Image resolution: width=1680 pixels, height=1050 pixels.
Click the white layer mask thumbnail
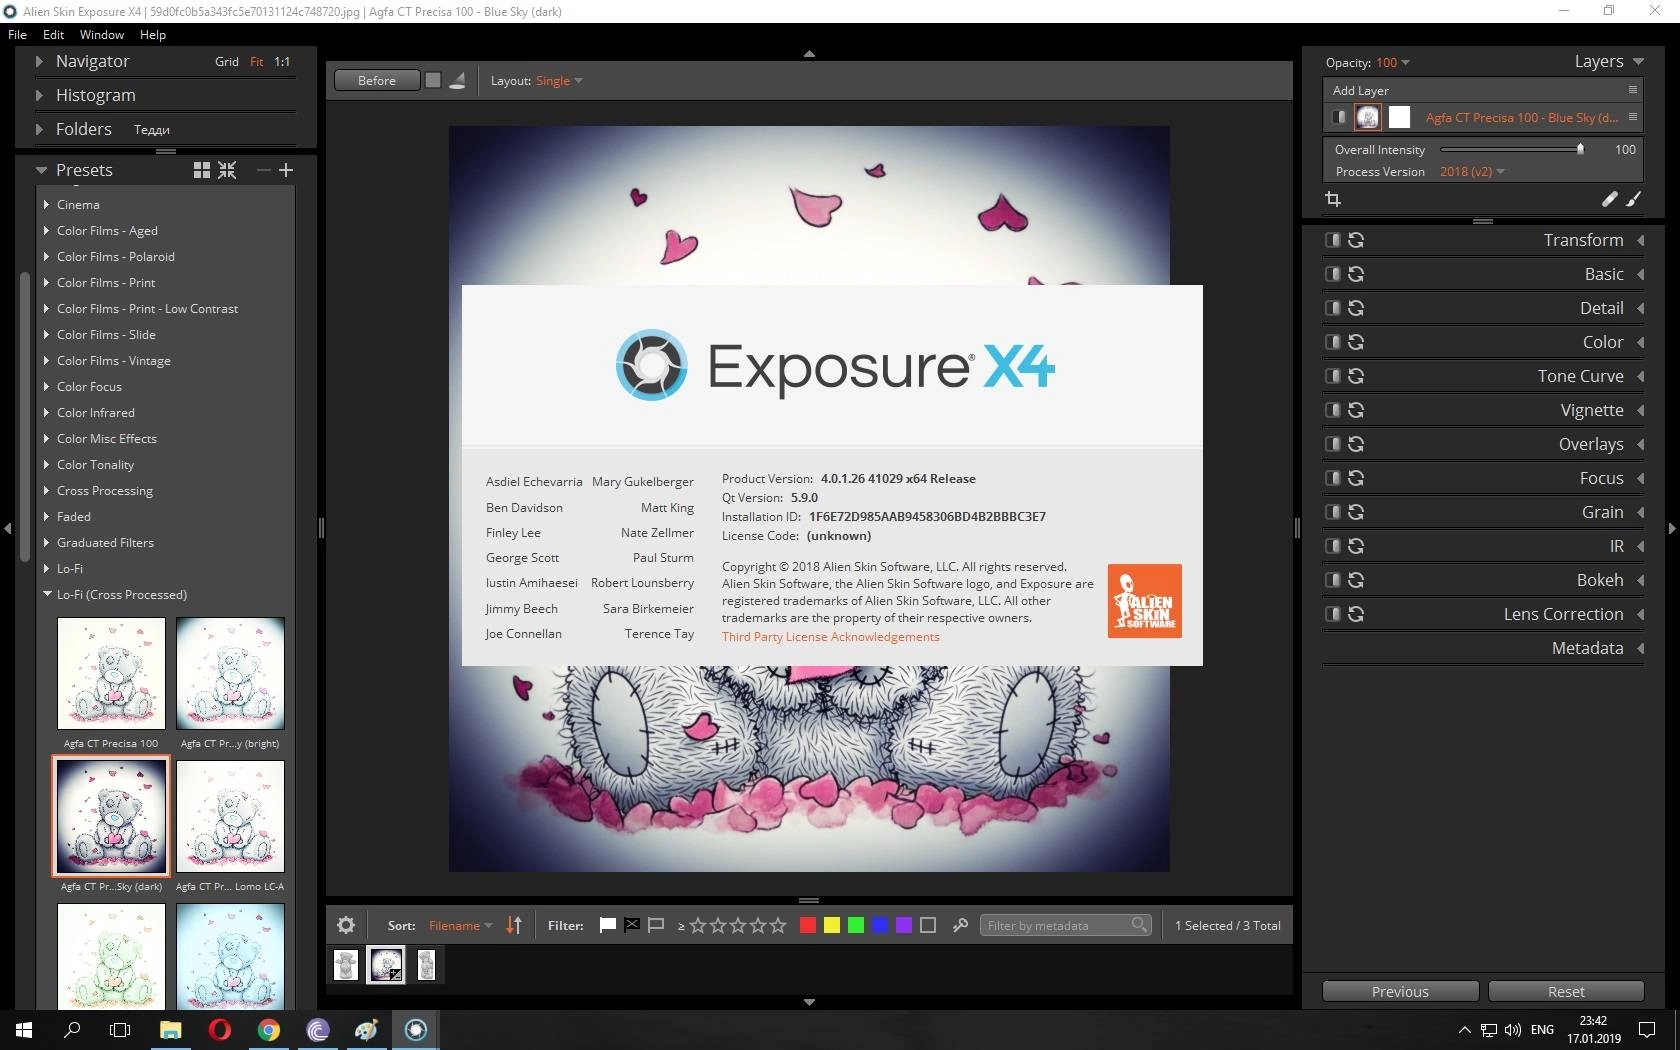1400,117
